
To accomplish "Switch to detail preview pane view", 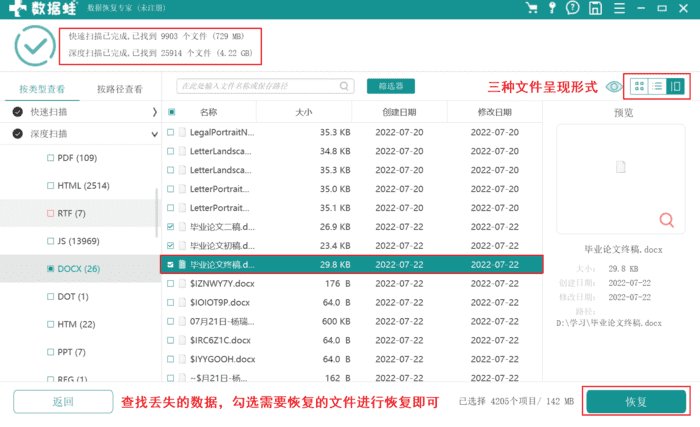I will coord(675,86).
